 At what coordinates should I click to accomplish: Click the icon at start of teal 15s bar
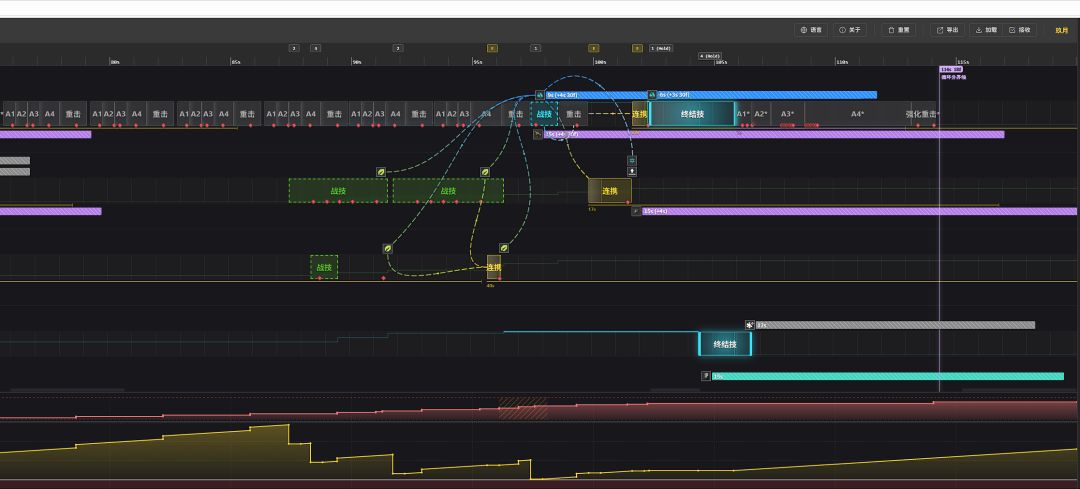point(706,376)
